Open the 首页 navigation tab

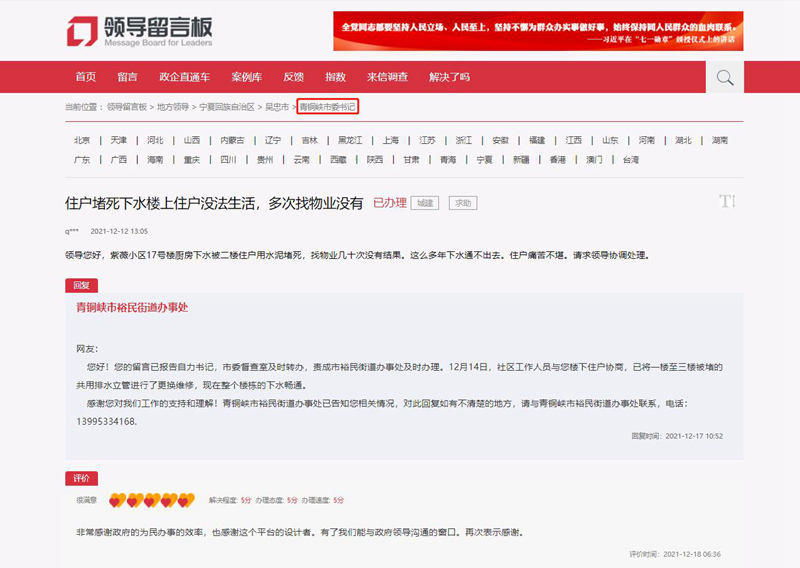pyautogui.click(x=86, y=77)
